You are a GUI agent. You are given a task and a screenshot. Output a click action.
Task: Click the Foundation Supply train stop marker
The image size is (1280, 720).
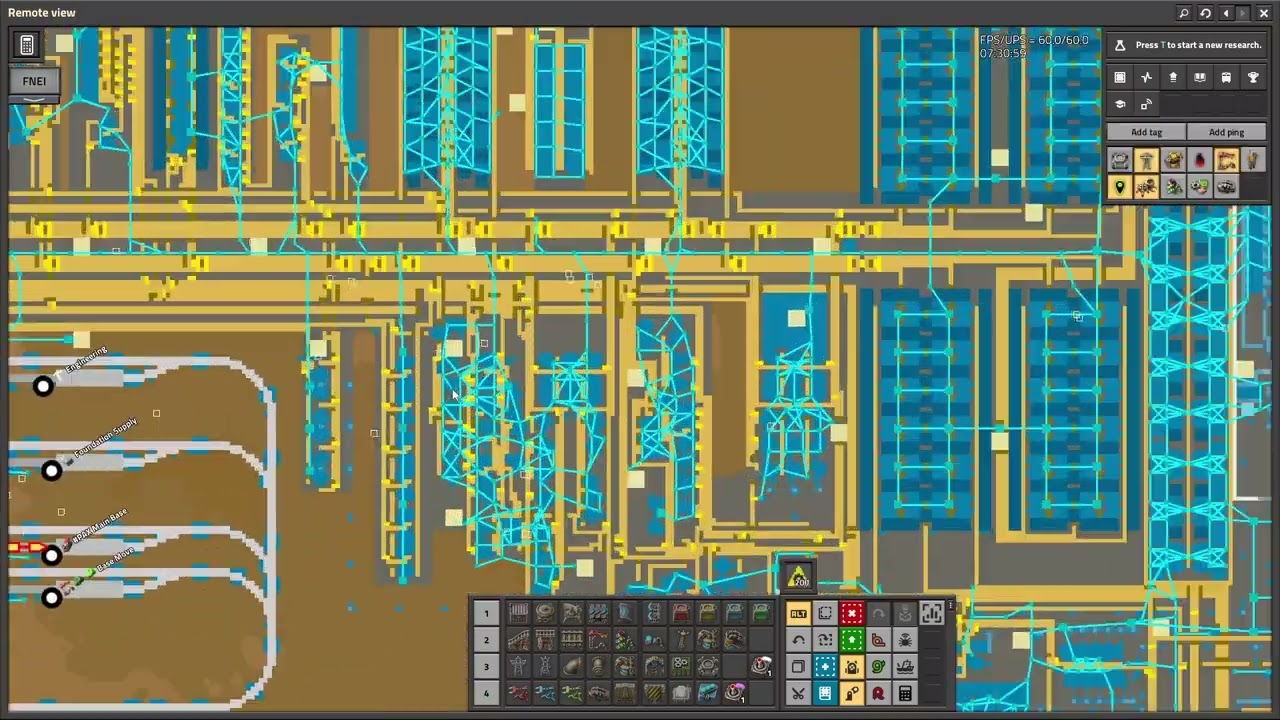[51, 470]
